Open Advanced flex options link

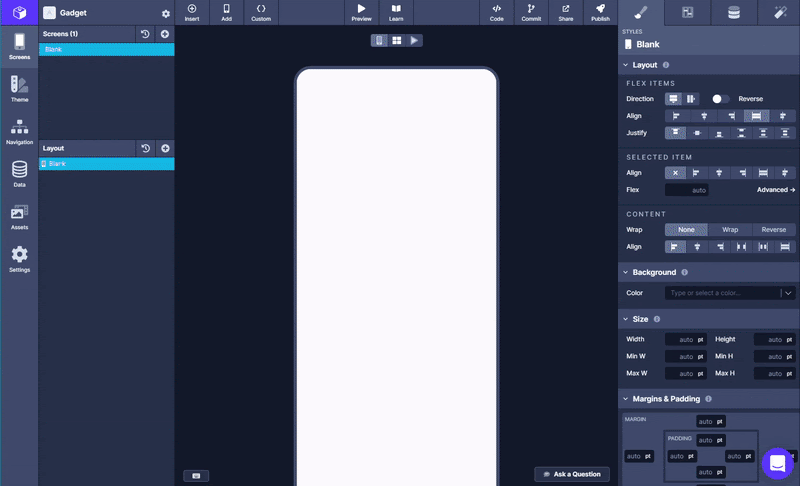(x=776, y=190)
